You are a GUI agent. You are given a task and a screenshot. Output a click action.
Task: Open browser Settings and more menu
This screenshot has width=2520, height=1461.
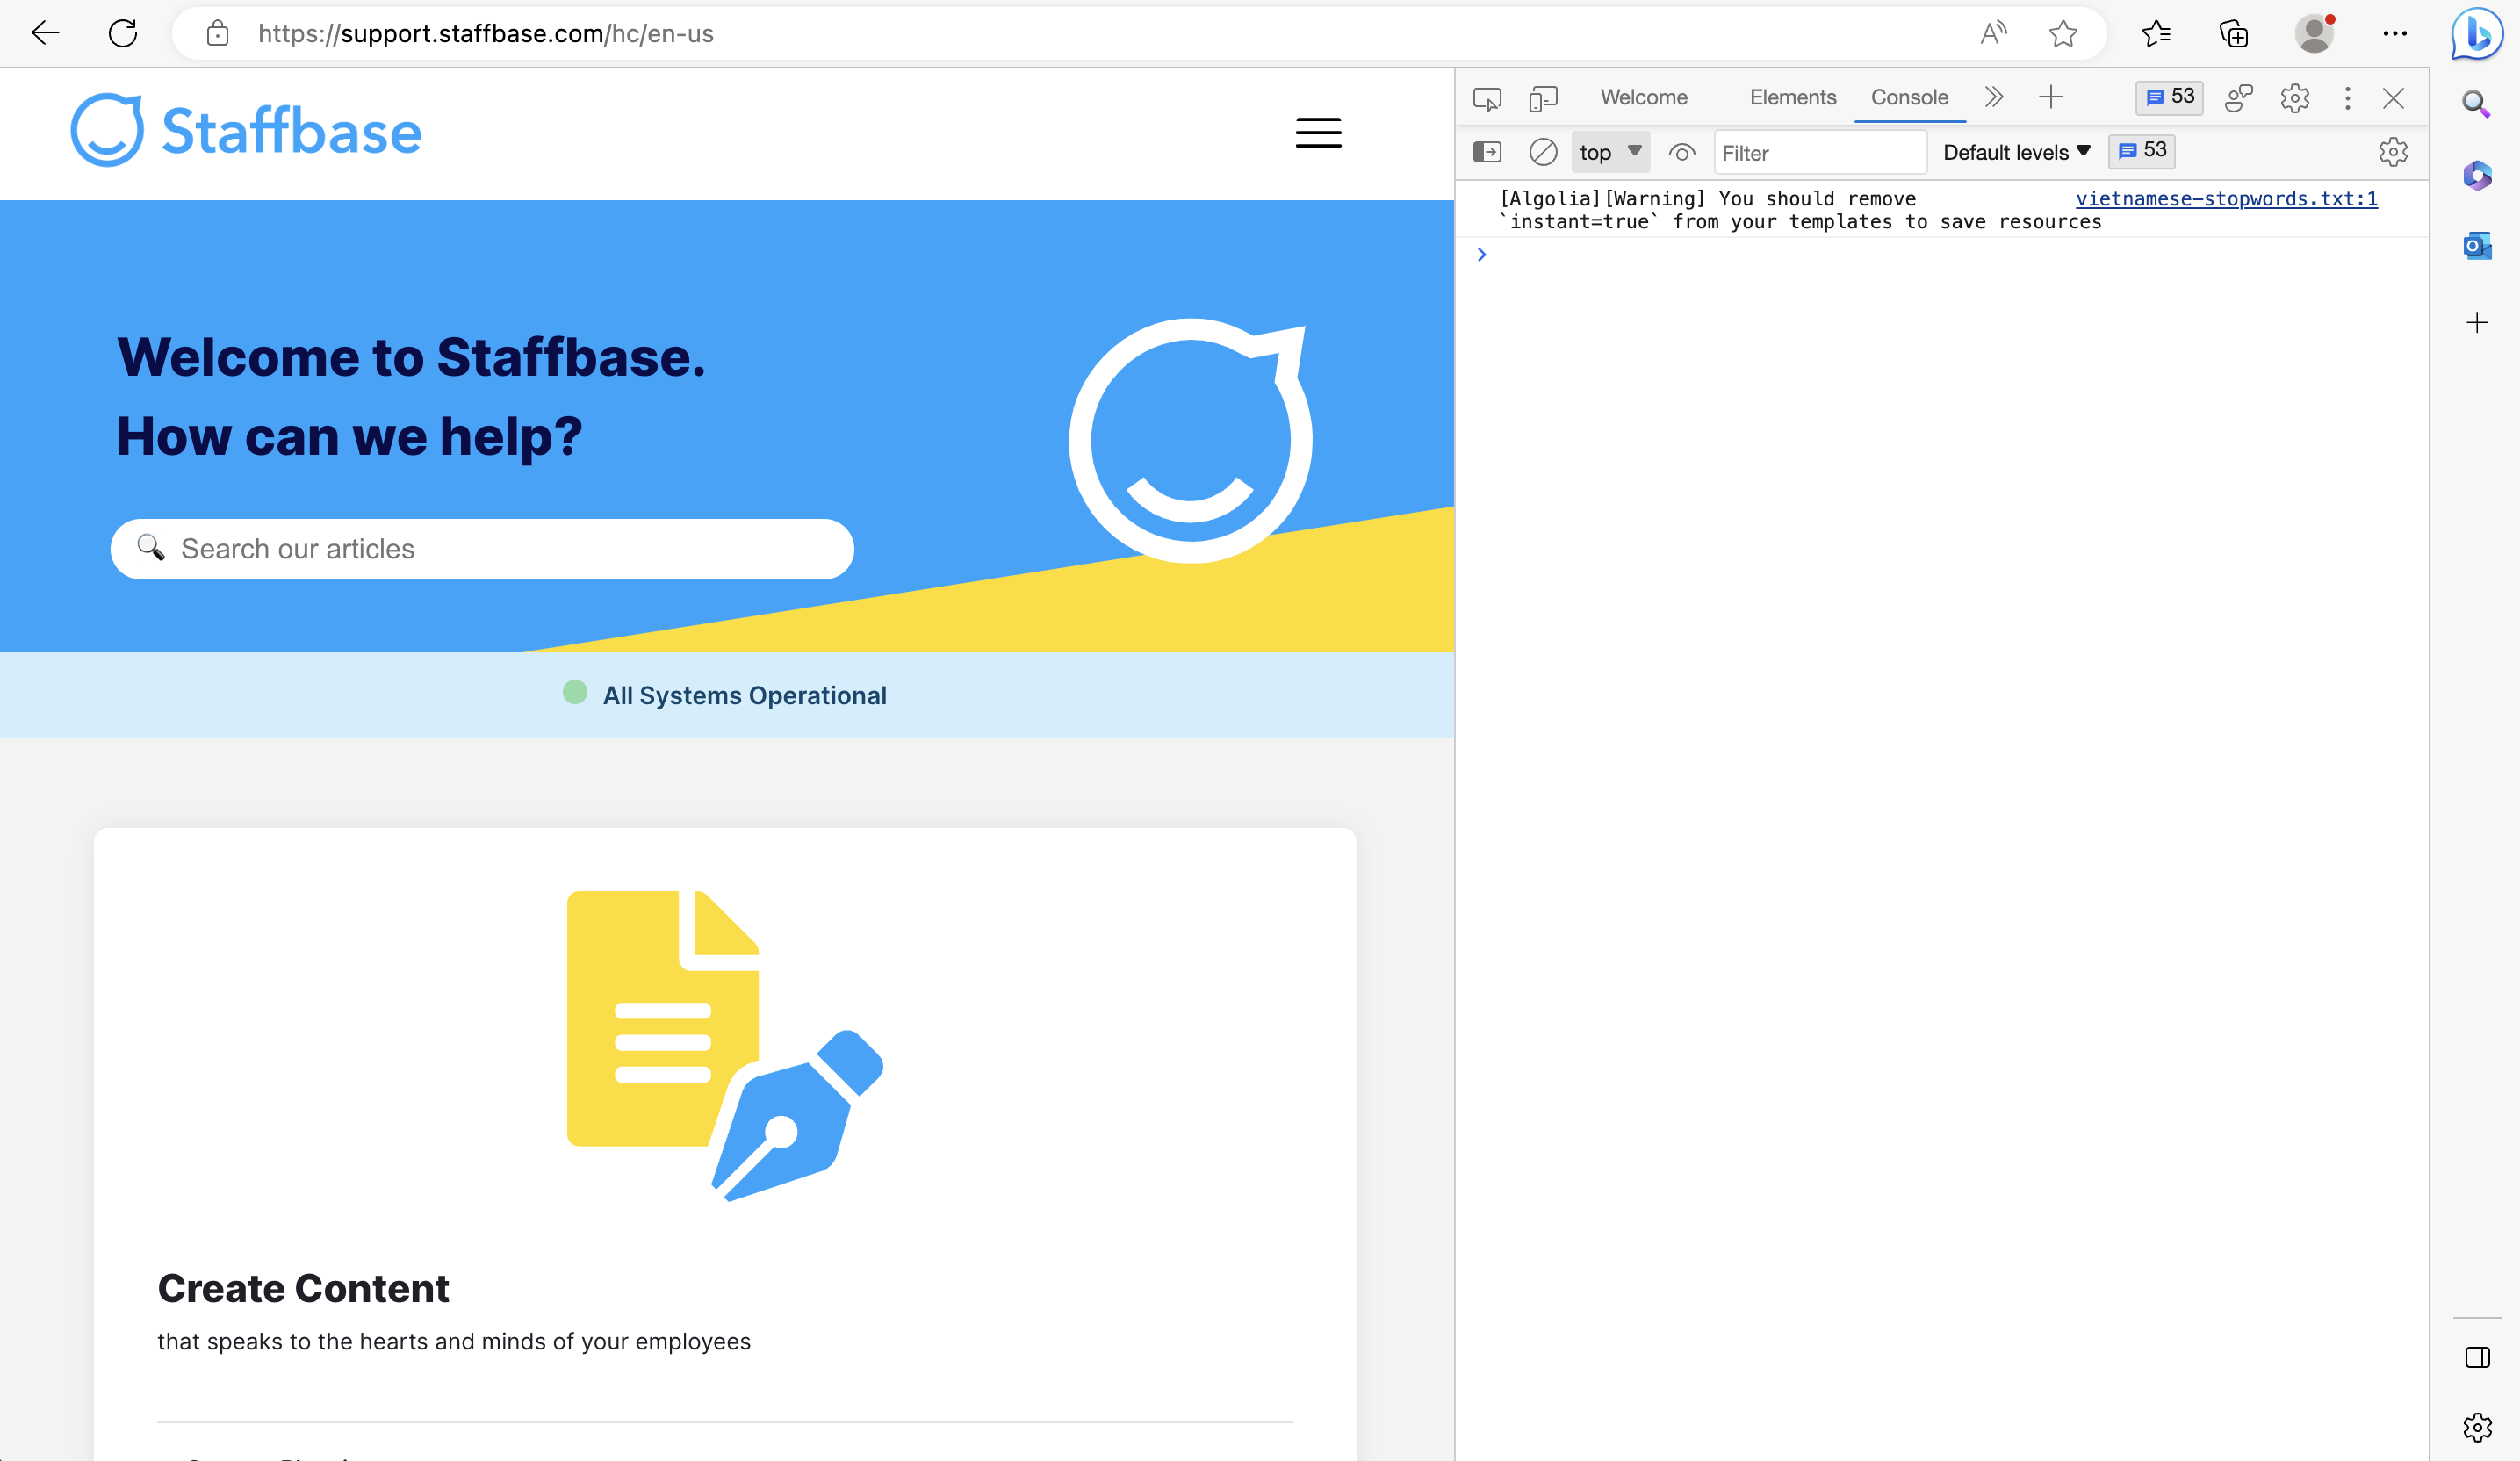coord(2395,33)
